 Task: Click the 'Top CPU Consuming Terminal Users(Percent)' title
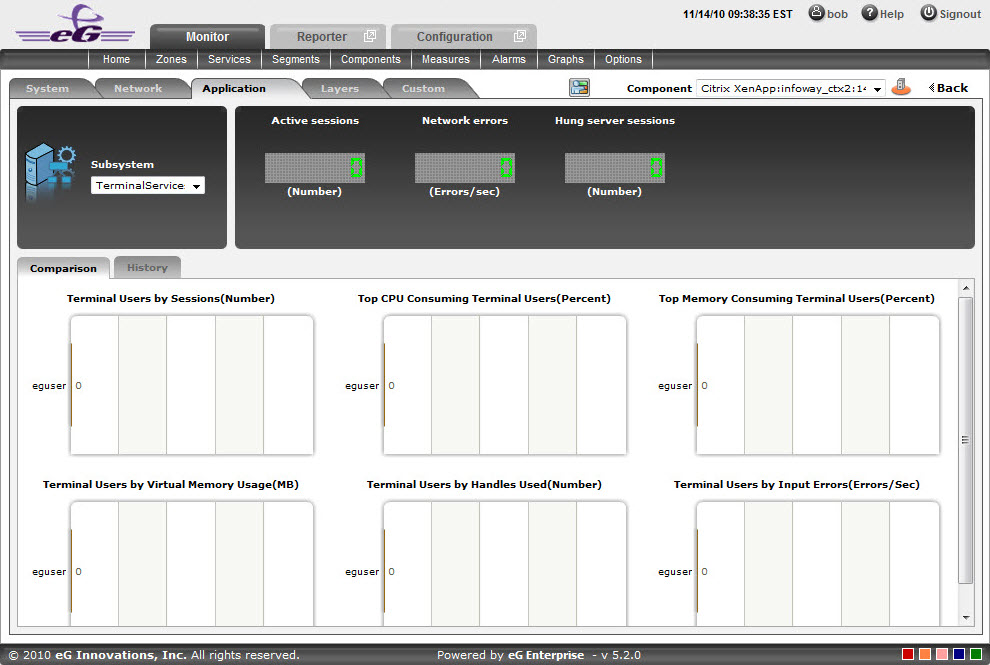coord(484,299)
